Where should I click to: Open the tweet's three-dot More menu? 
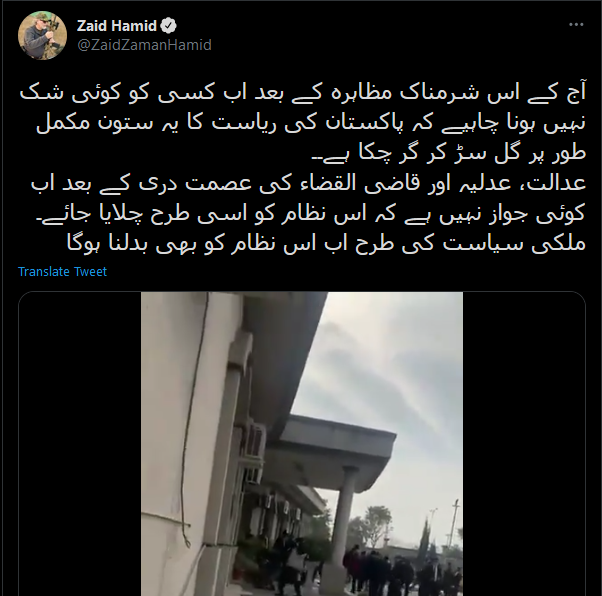[x=576, y=25]
